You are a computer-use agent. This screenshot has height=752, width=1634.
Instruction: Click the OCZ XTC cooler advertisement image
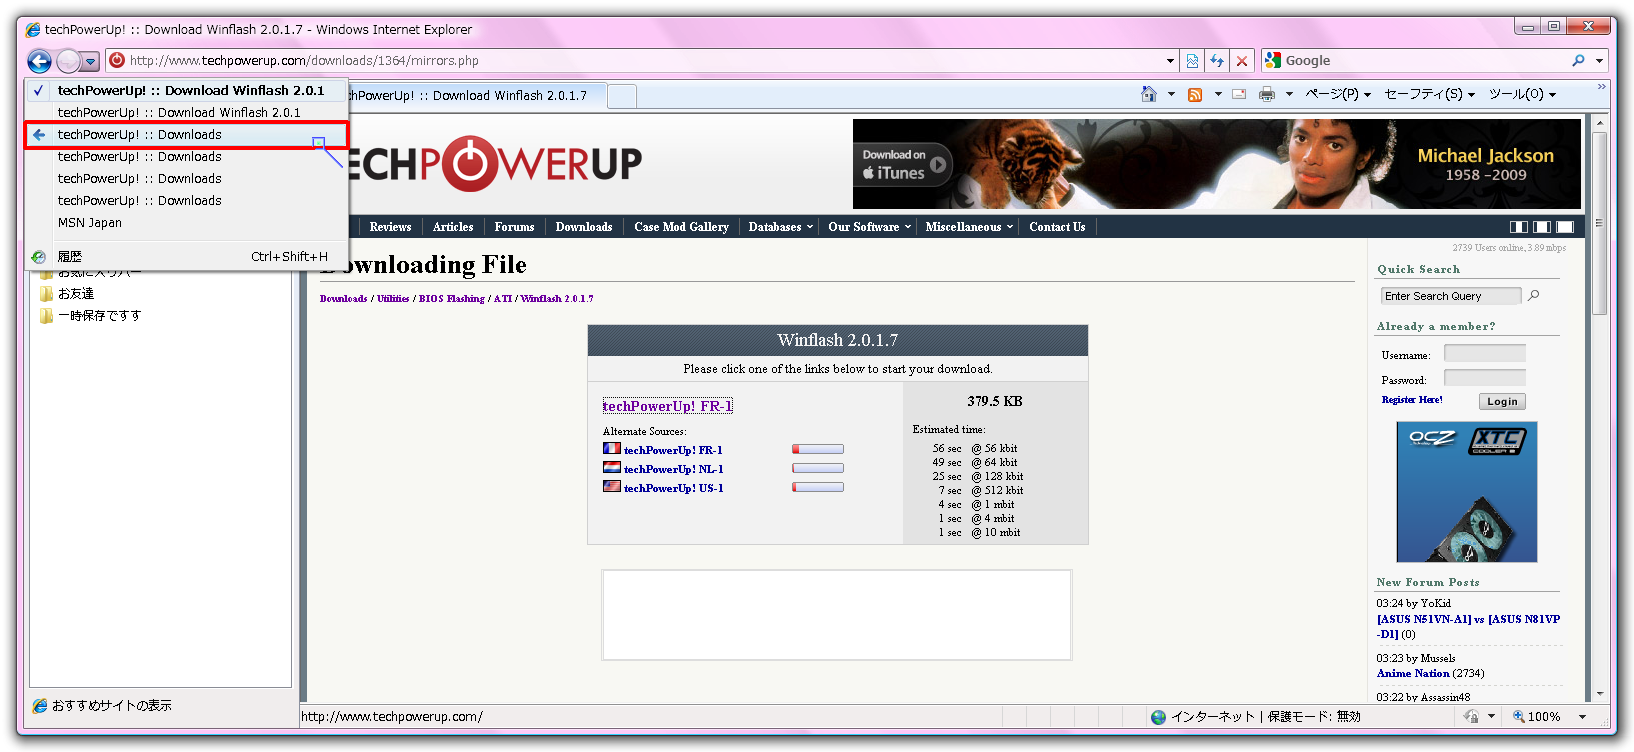pyautogui.click(x=1466, y=492)
